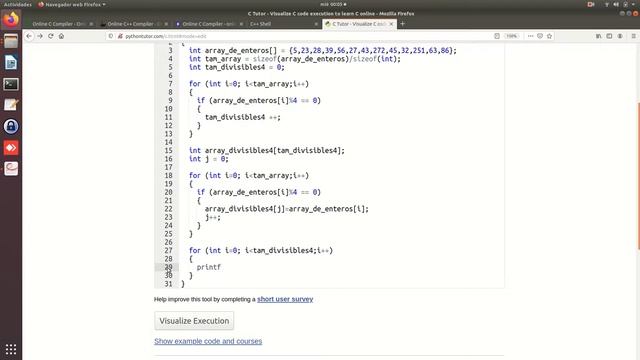Open the top bar clock calendar
Image resolution: width=640 pixels, height=360 pixels.
(333, 4)
